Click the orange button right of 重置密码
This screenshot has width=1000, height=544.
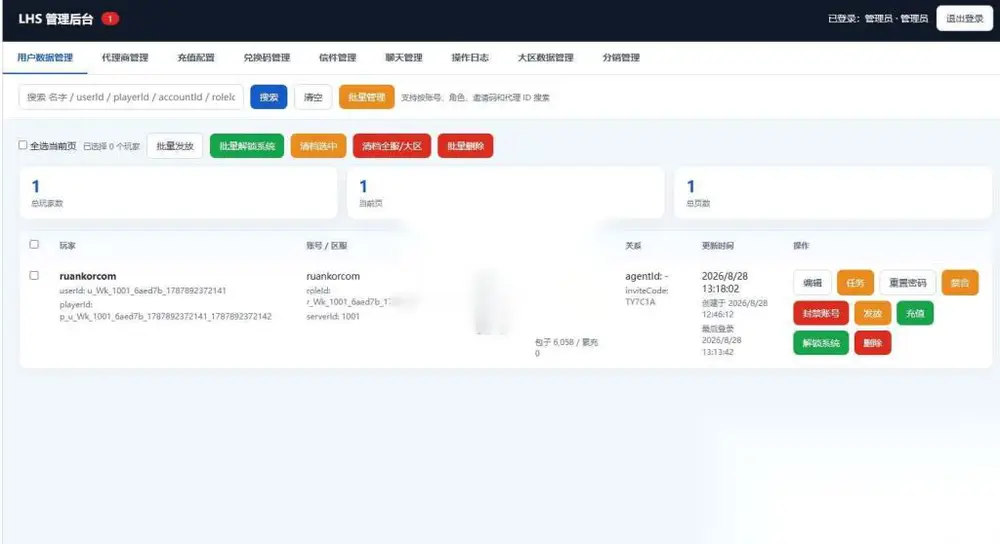[x=960, y=283]
